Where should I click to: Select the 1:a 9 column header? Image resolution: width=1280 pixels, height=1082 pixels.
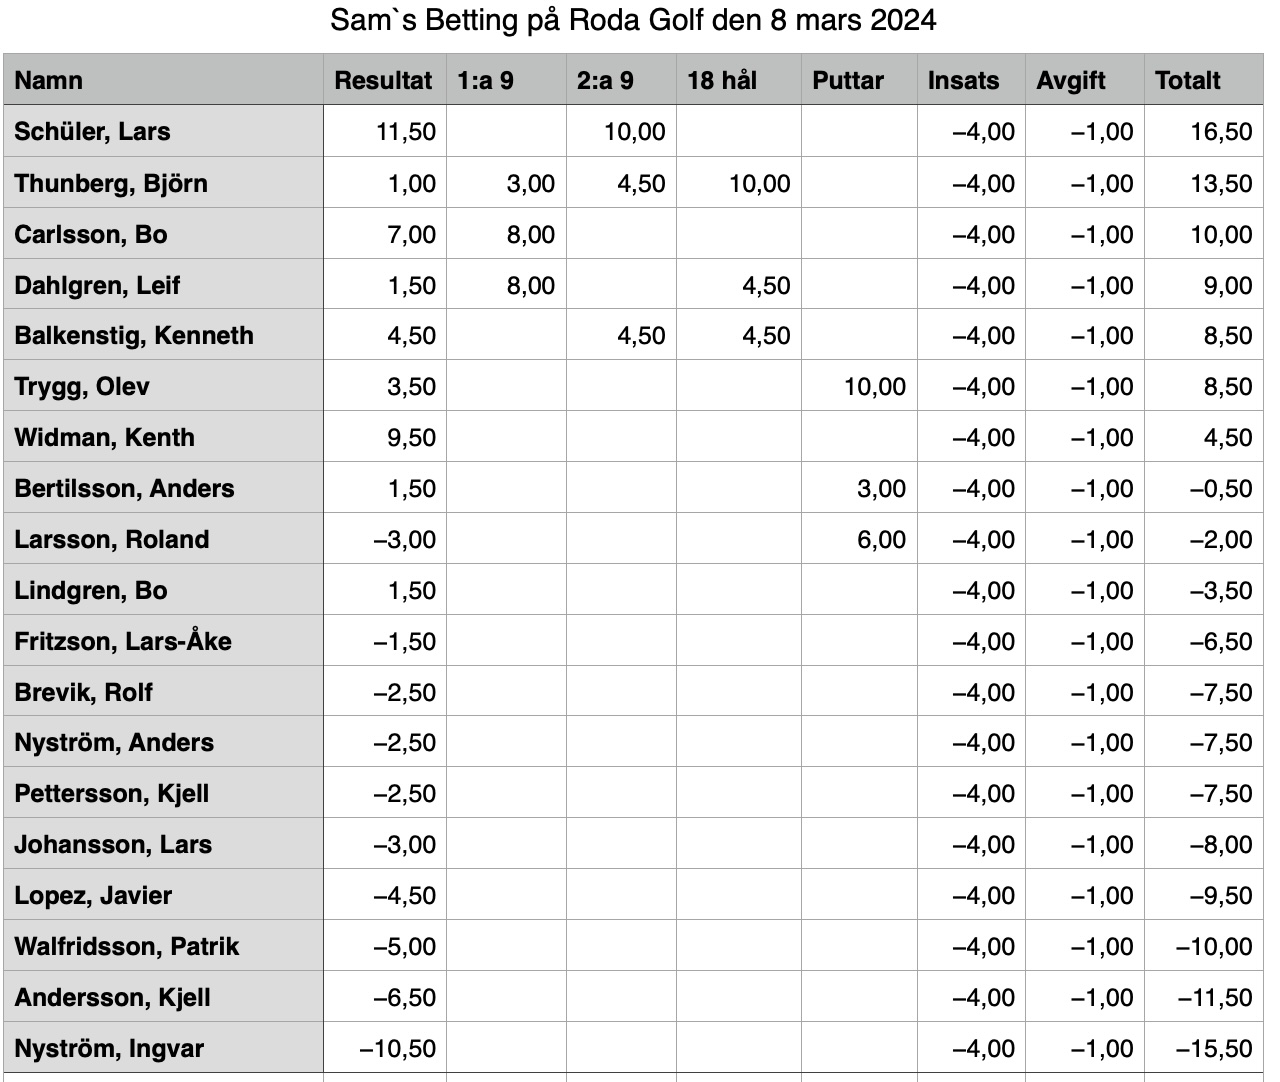click(x=506, y=80)
